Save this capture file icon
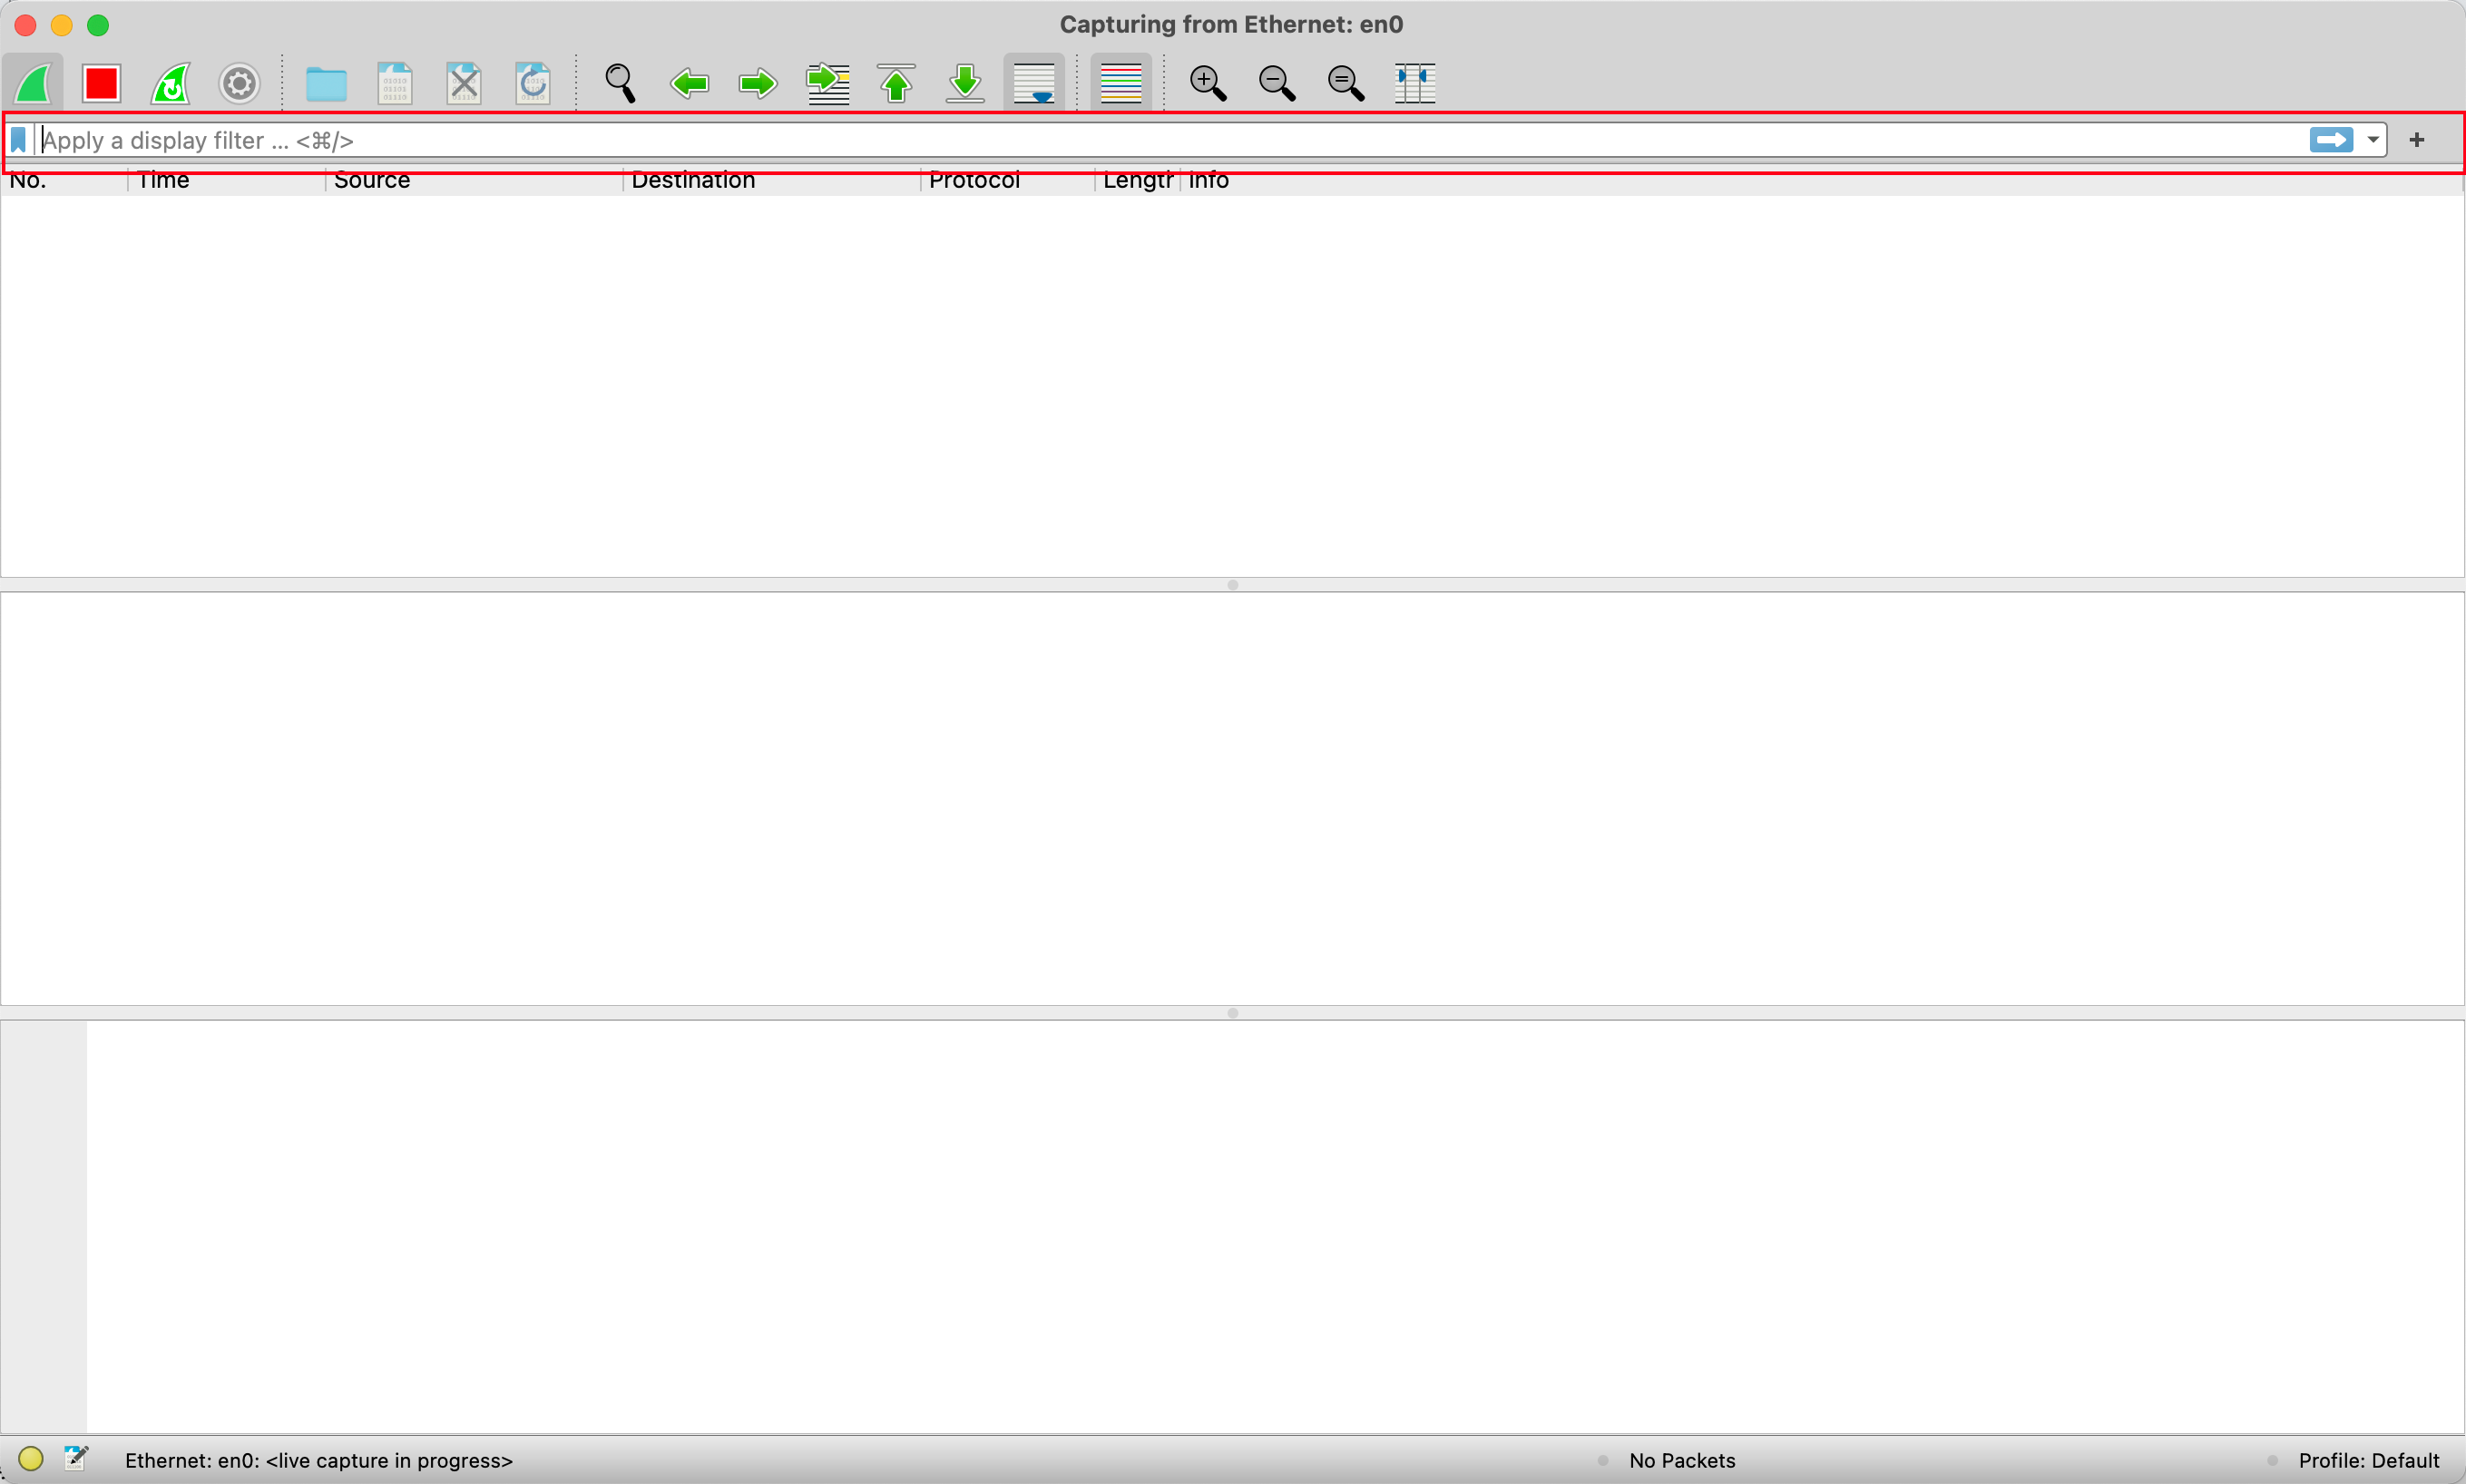2466x1484 pixels. pyautogui.click(x=395, y=83)
